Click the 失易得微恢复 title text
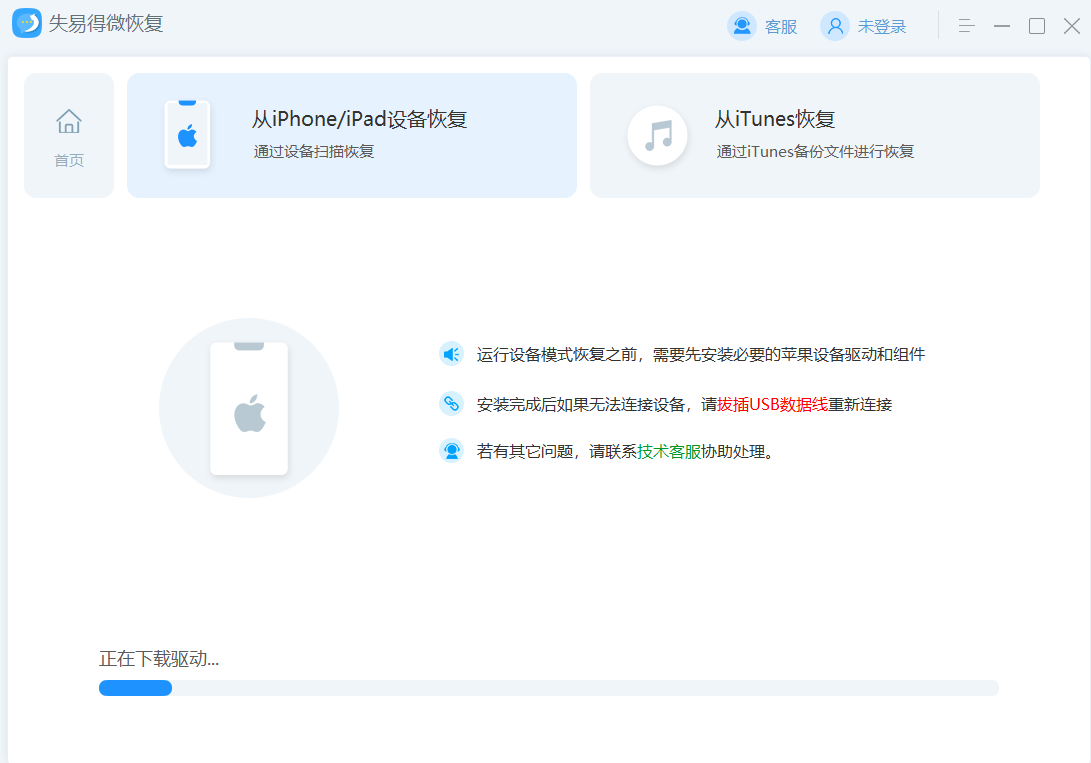This screenshot has height=763, width=1091. click(x=106, y=24)
